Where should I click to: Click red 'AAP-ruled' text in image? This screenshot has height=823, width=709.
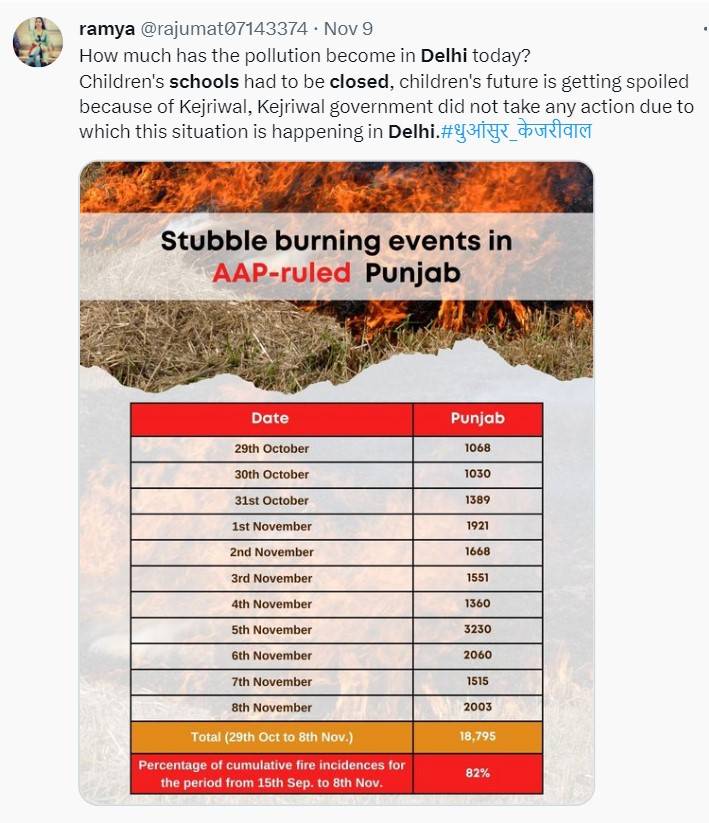click(x=281, y=272)
